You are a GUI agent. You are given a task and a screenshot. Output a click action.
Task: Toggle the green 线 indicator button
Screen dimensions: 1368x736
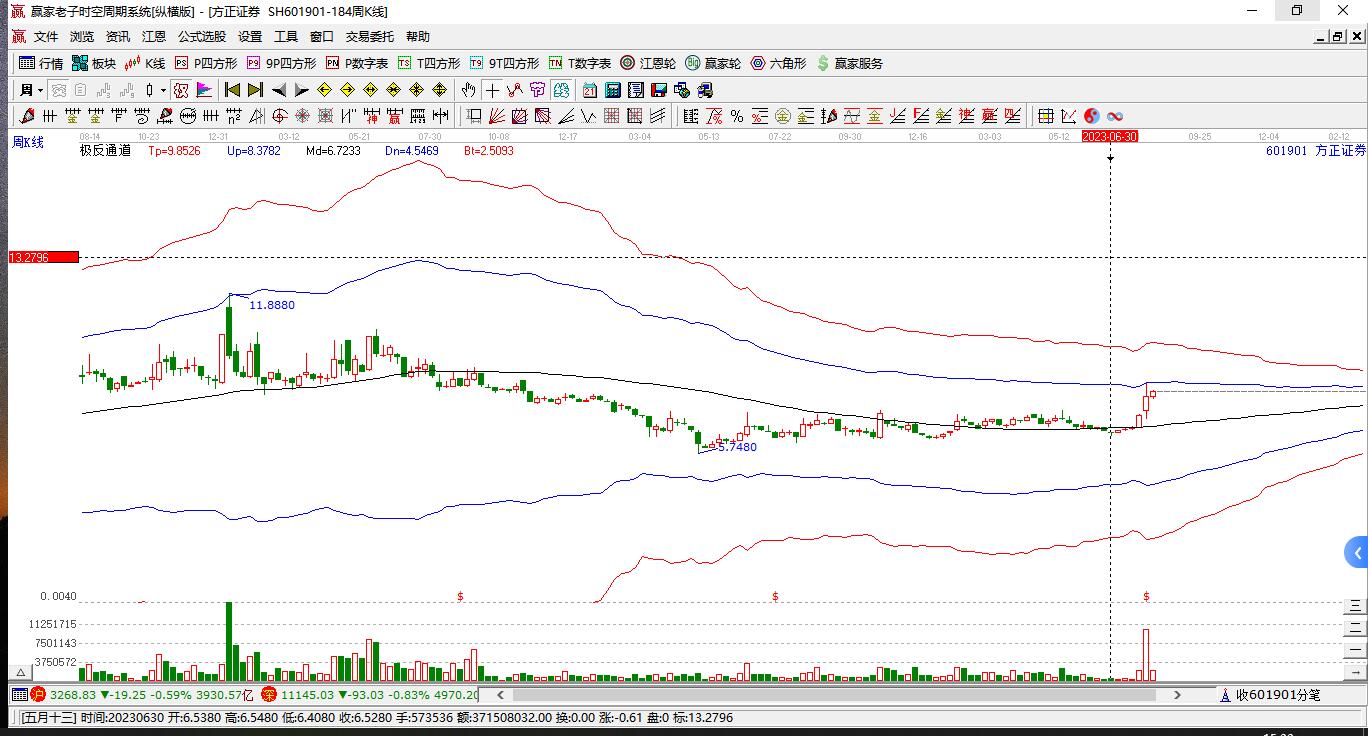pyautogui.click(x=561, y=90)
